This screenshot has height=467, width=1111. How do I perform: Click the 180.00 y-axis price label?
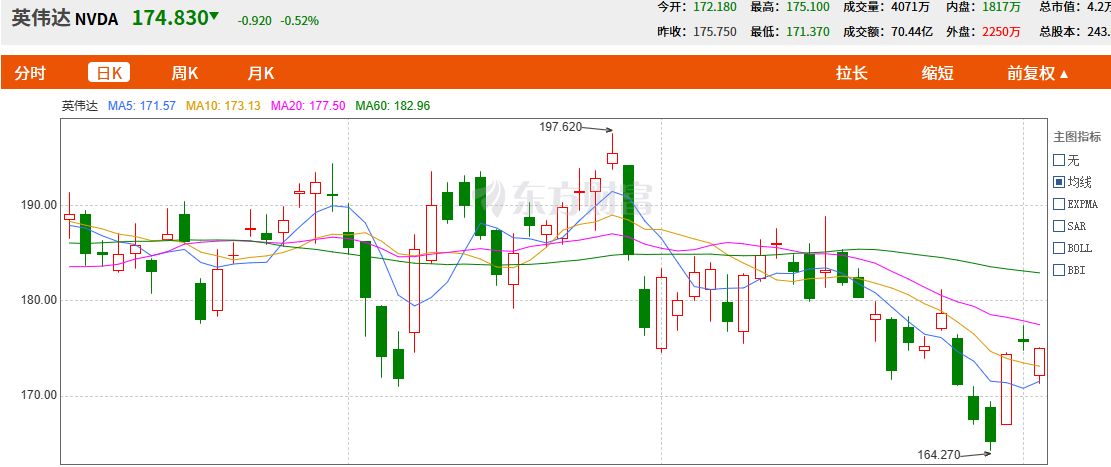click(41, 300)
